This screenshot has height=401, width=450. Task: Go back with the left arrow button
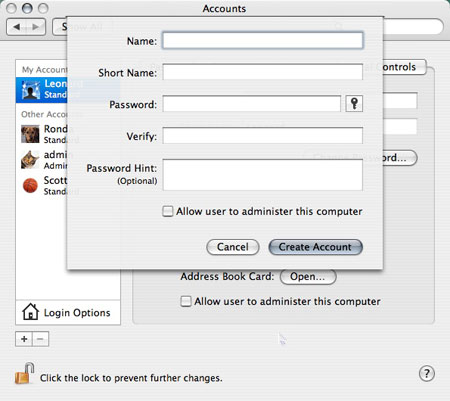(x=16, y=27)
